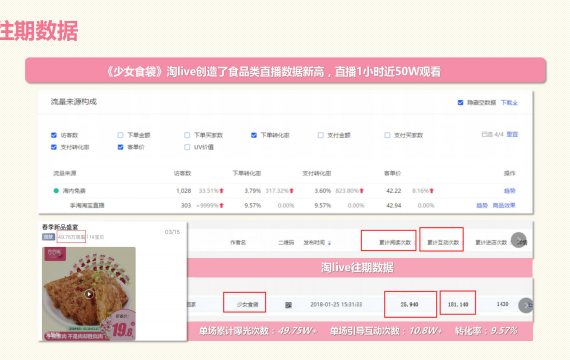Click the 少女食袋 author name cell
This screenshot has width=570, height=360.
pyautogui.click(x=248, y=305)
